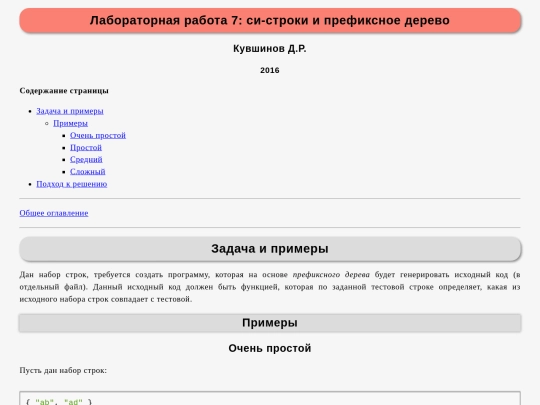The height and width of the screenshot is (405, 540).
Task: Open the 'Простой' contents link
Action: 86,147
